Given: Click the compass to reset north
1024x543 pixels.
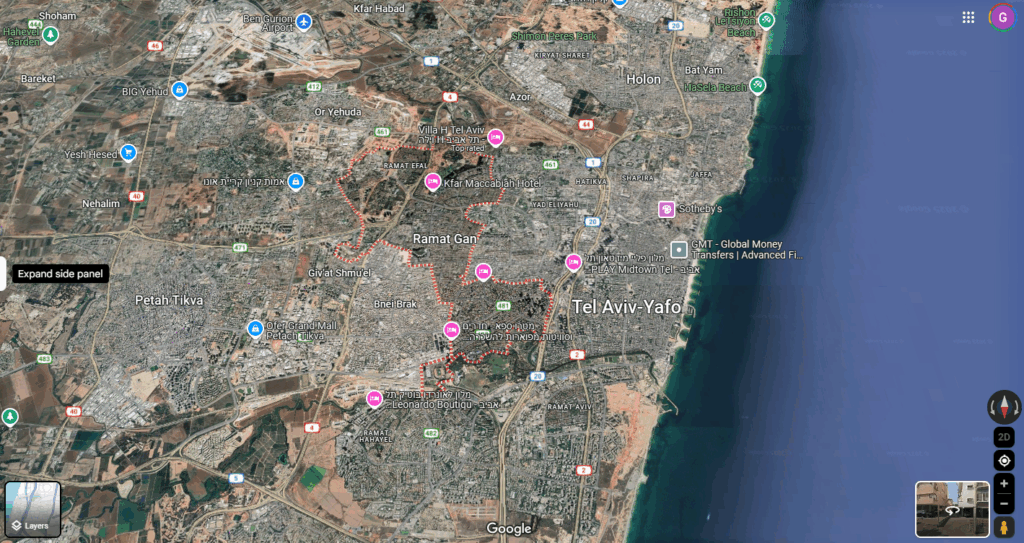Looking at the screenshot, I should click(x=1004, y=406).
